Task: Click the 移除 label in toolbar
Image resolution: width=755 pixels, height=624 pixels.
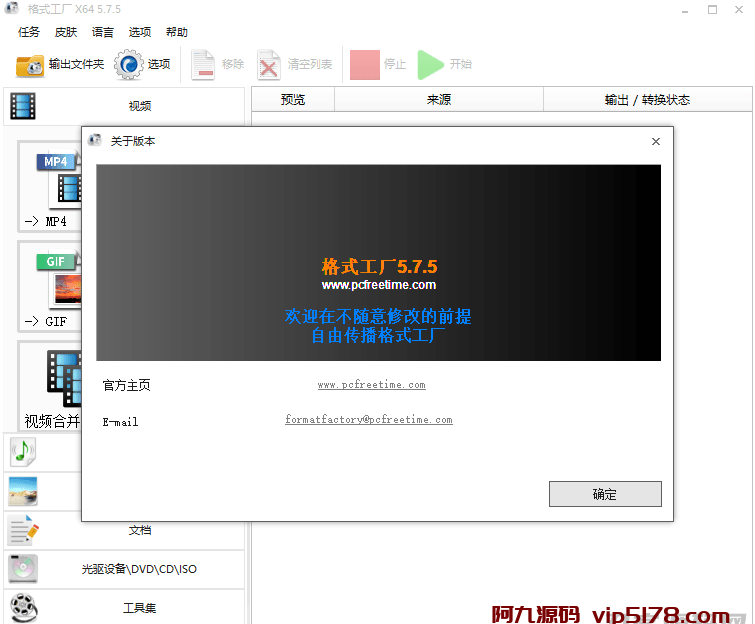Action: tap(233, 64)
